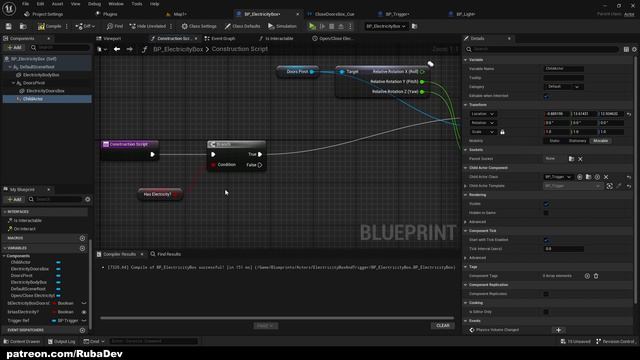Add the Physics Volume Changed event with plus
The image size is (640, 360).
click(558, 330)
